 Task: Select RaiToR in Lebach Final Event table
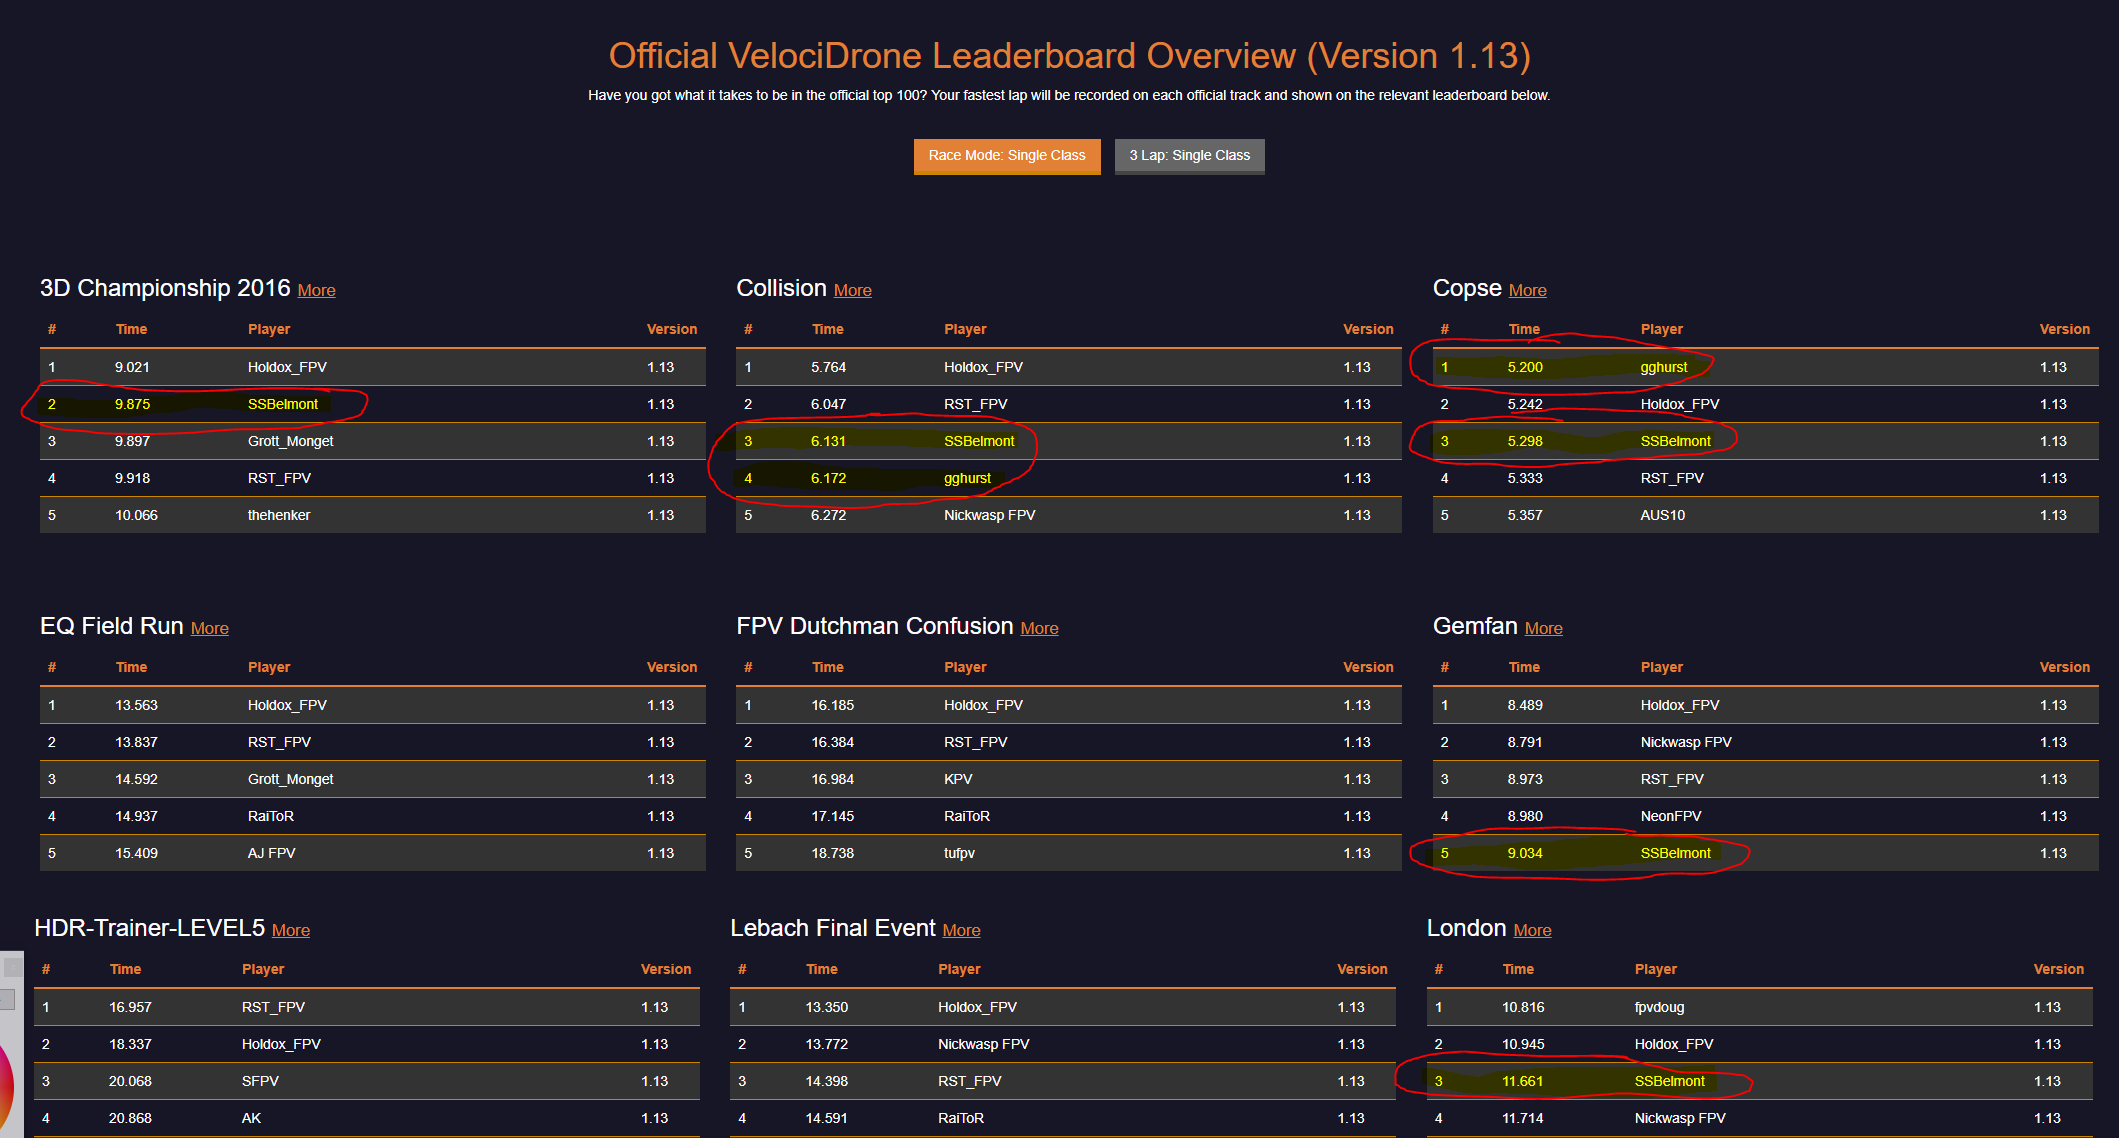coord(961,1118)
